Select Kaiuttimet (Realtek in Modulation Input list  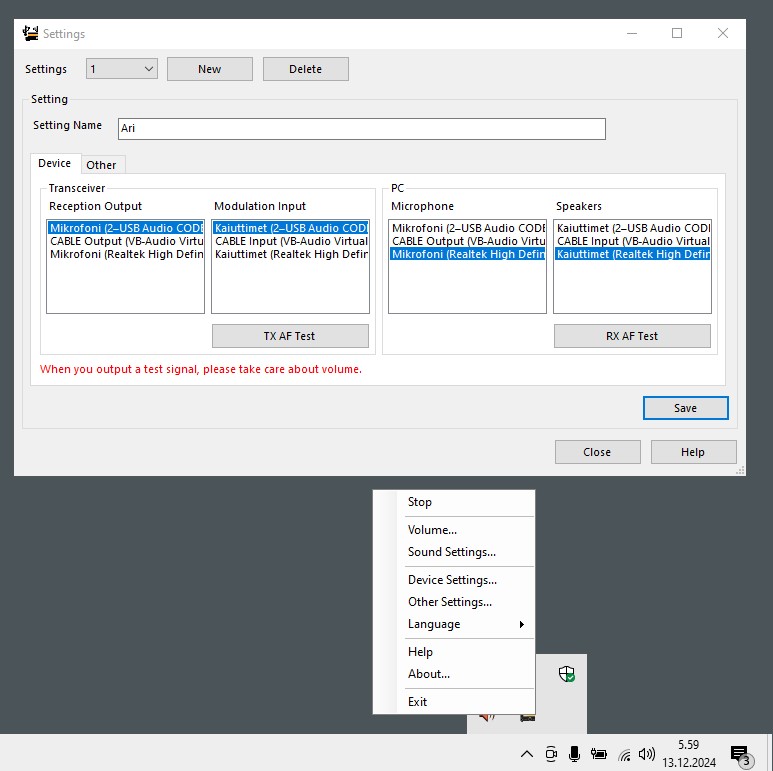(x=291, y=254)
